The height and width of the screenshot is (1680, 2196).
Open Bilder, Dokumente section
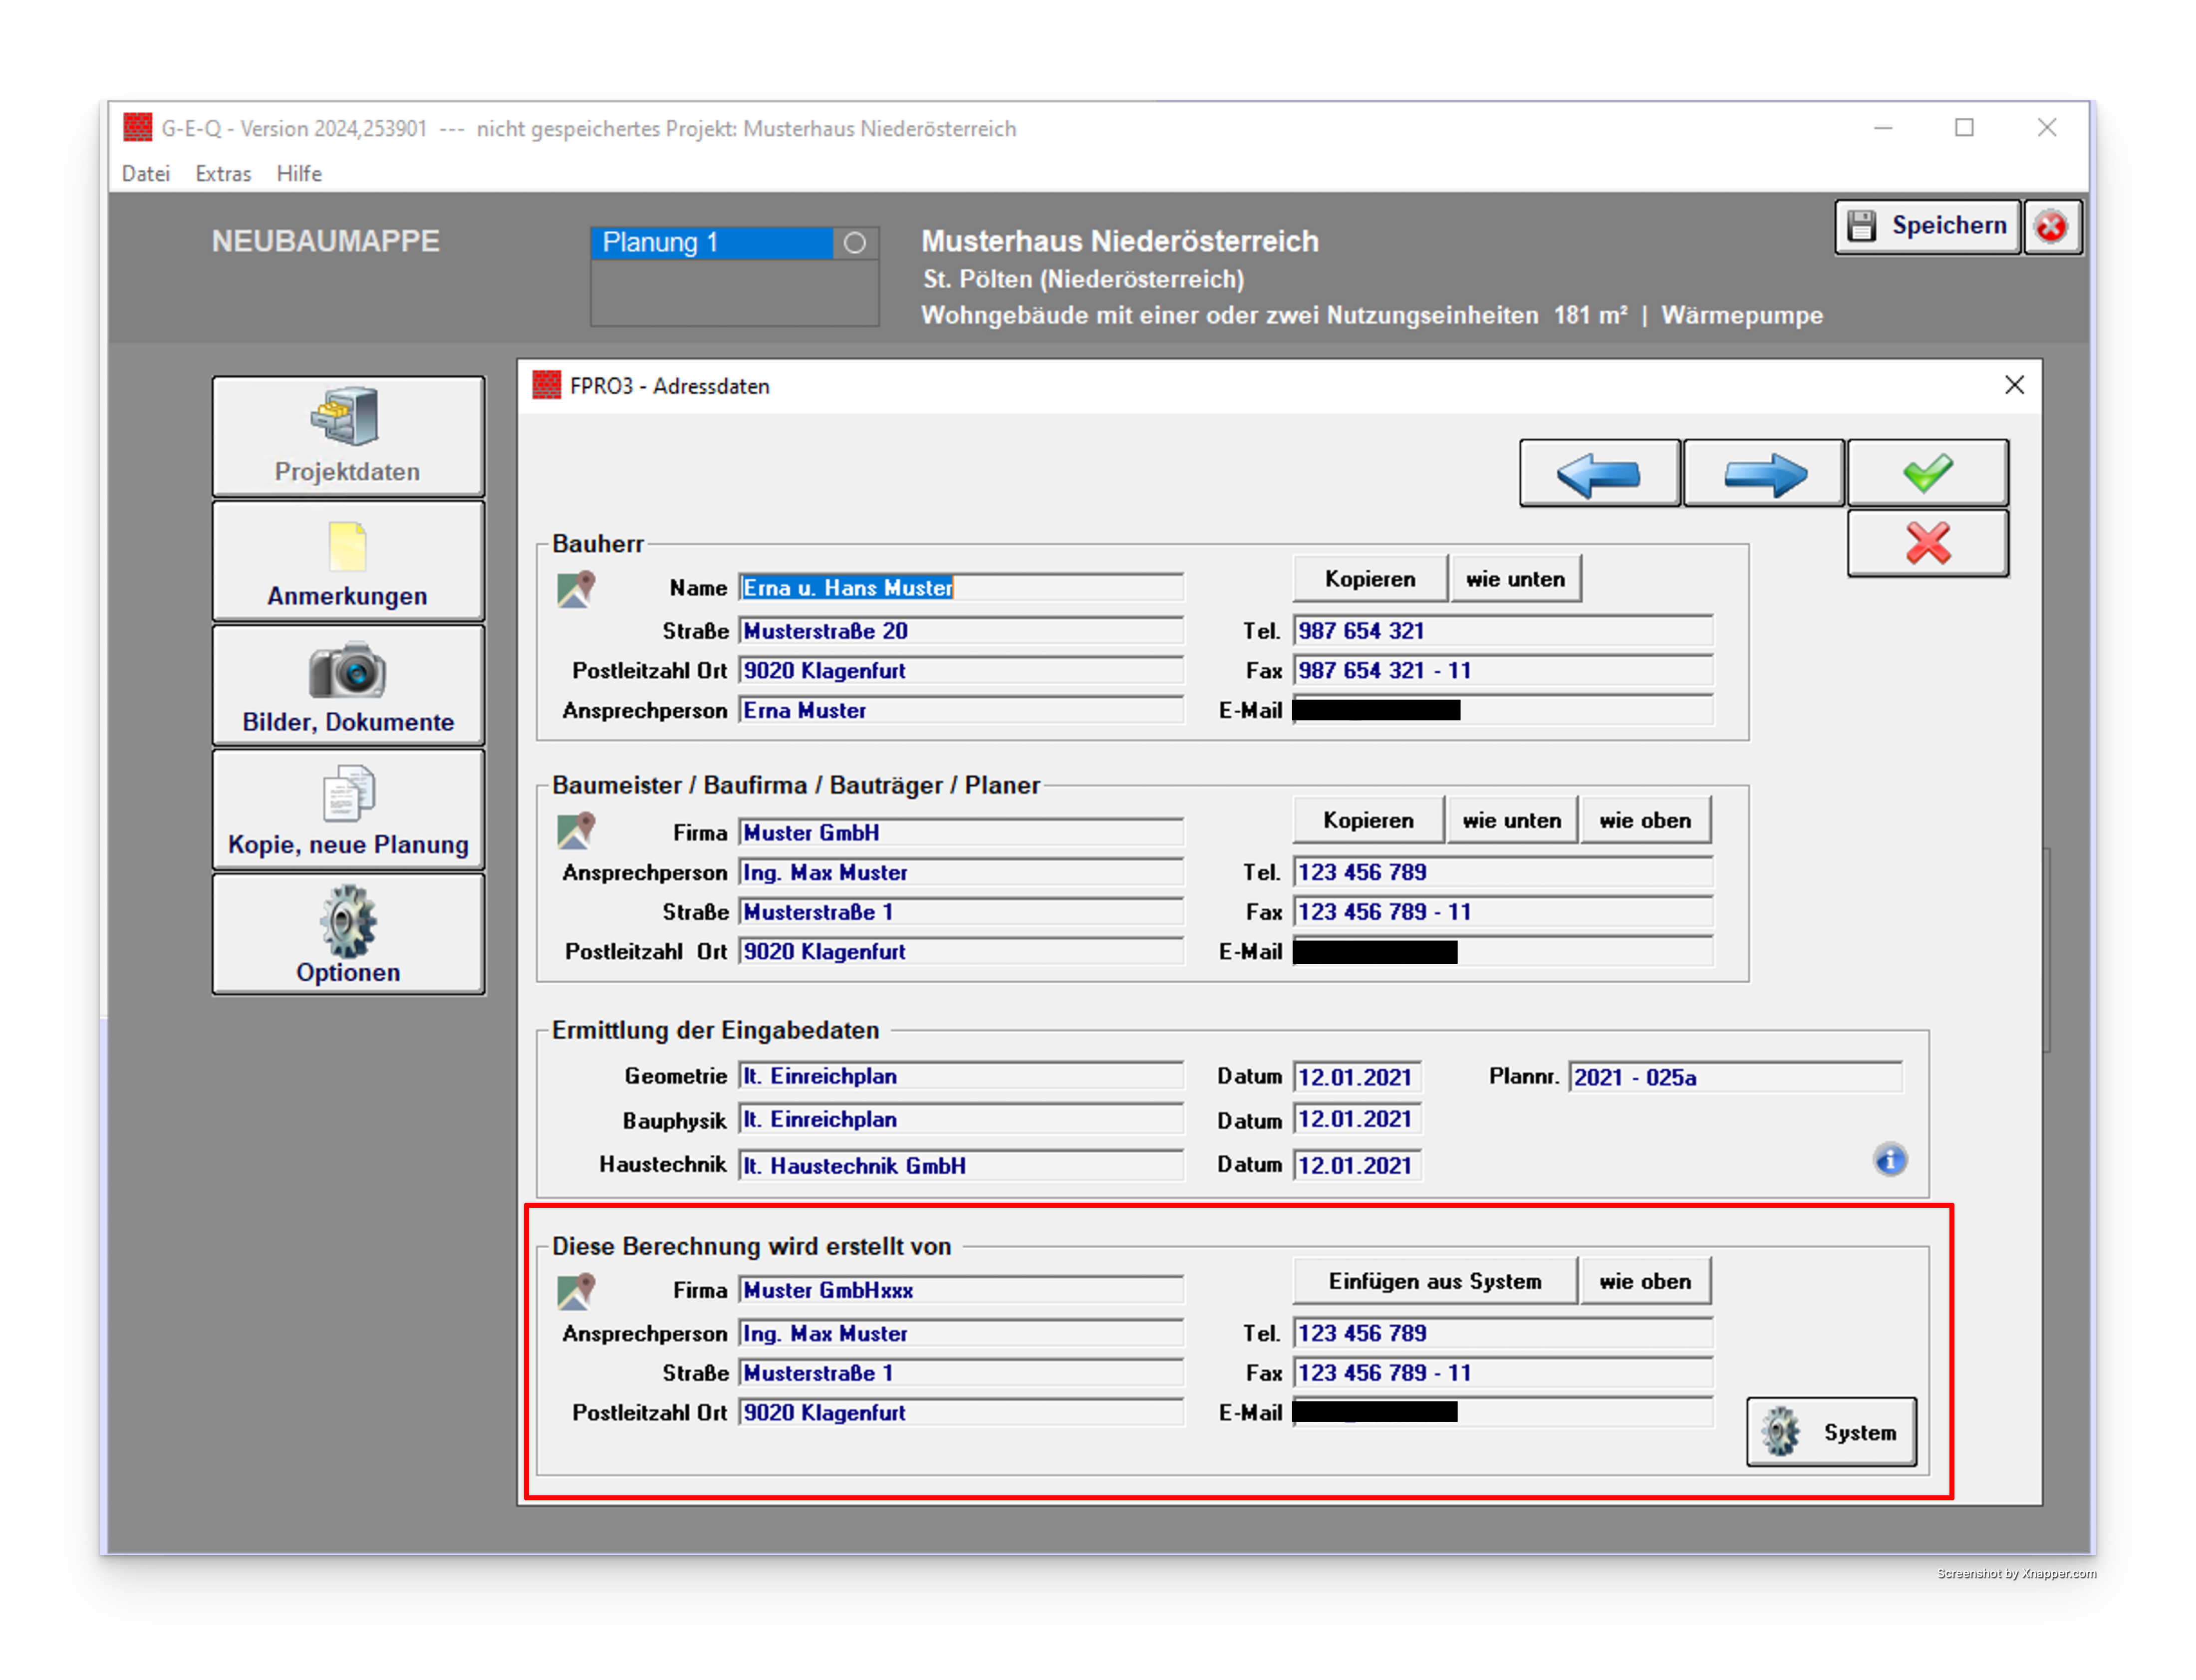pos(348,686)
